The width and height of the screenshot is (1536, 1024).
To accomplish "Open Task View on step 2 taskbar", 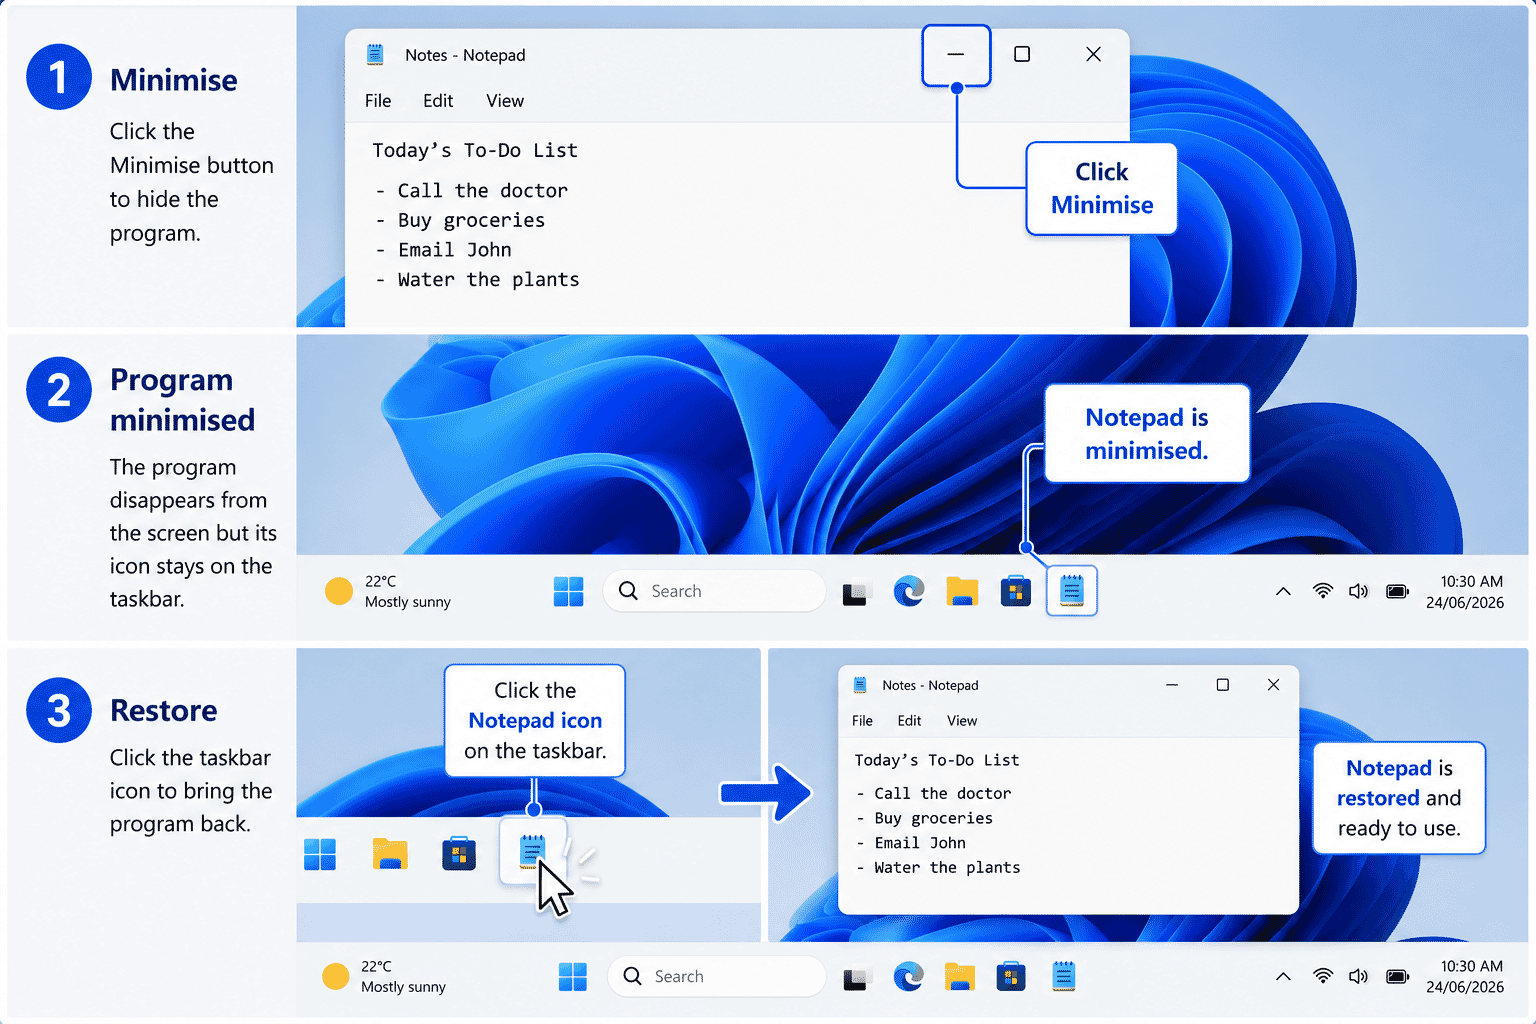I will (x=856, y=593).
